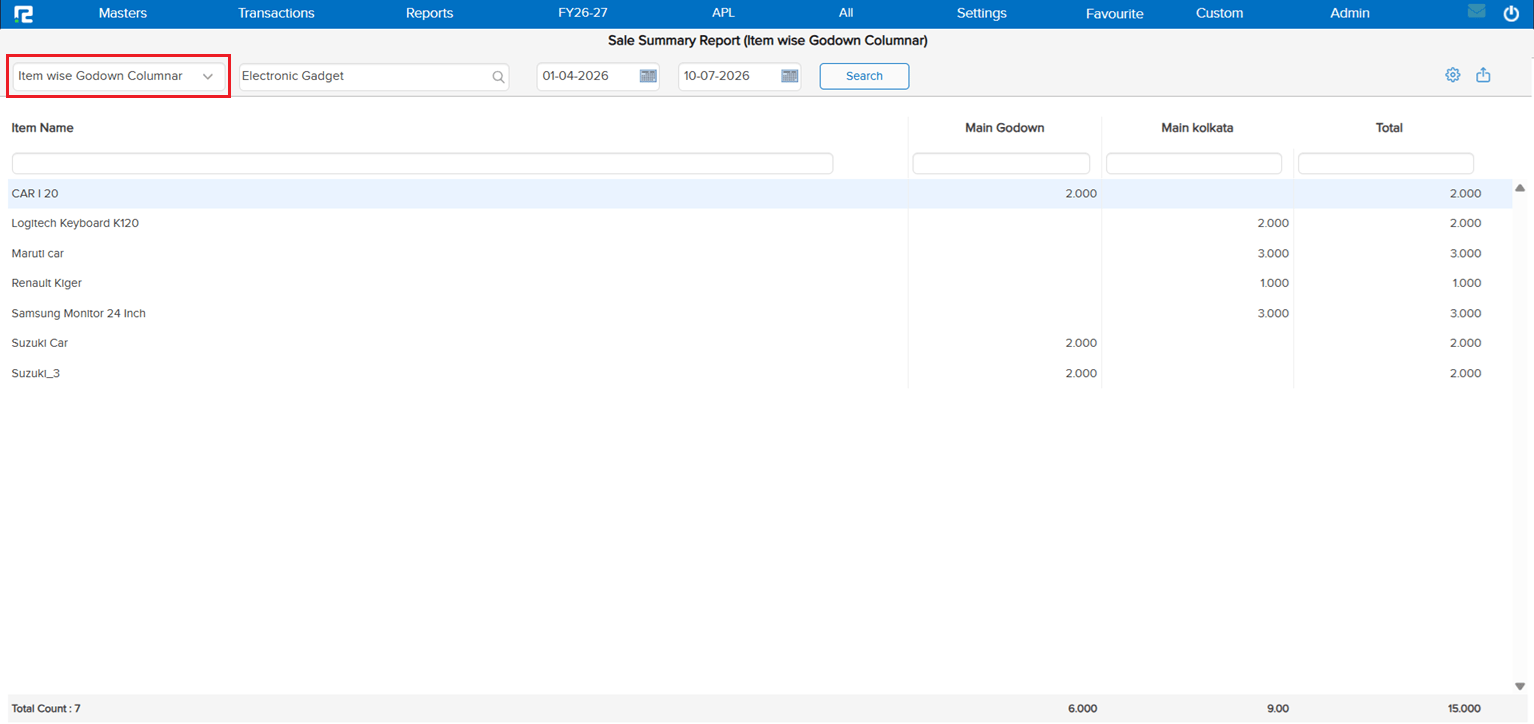Click Main Godown quantity for Suzuki Car

pos(1081,343)
